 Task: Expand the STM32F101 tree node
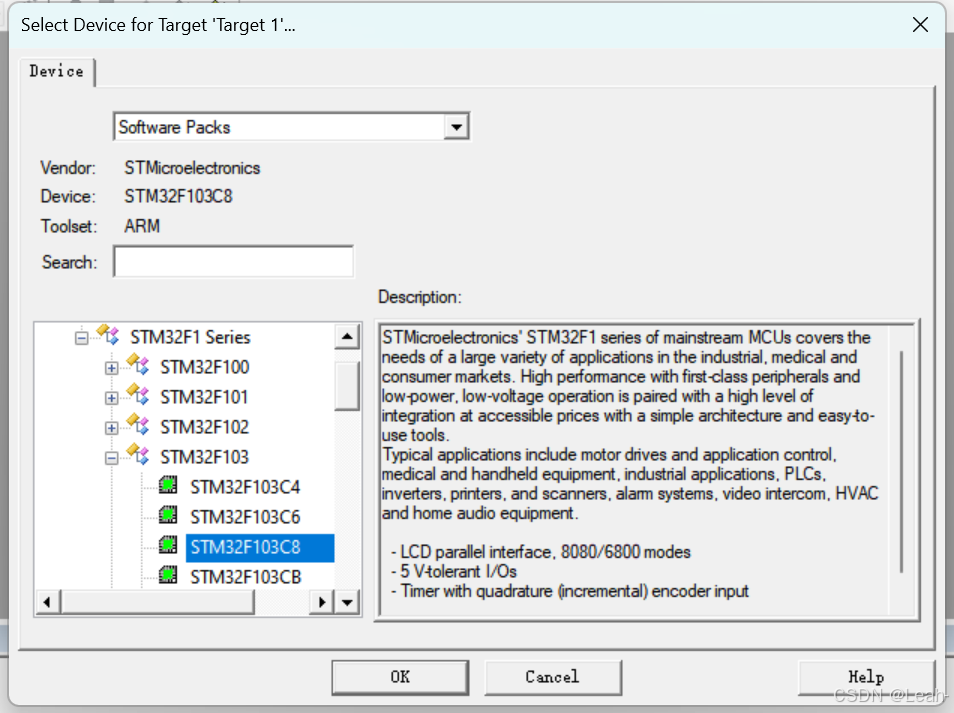point(111,398)
